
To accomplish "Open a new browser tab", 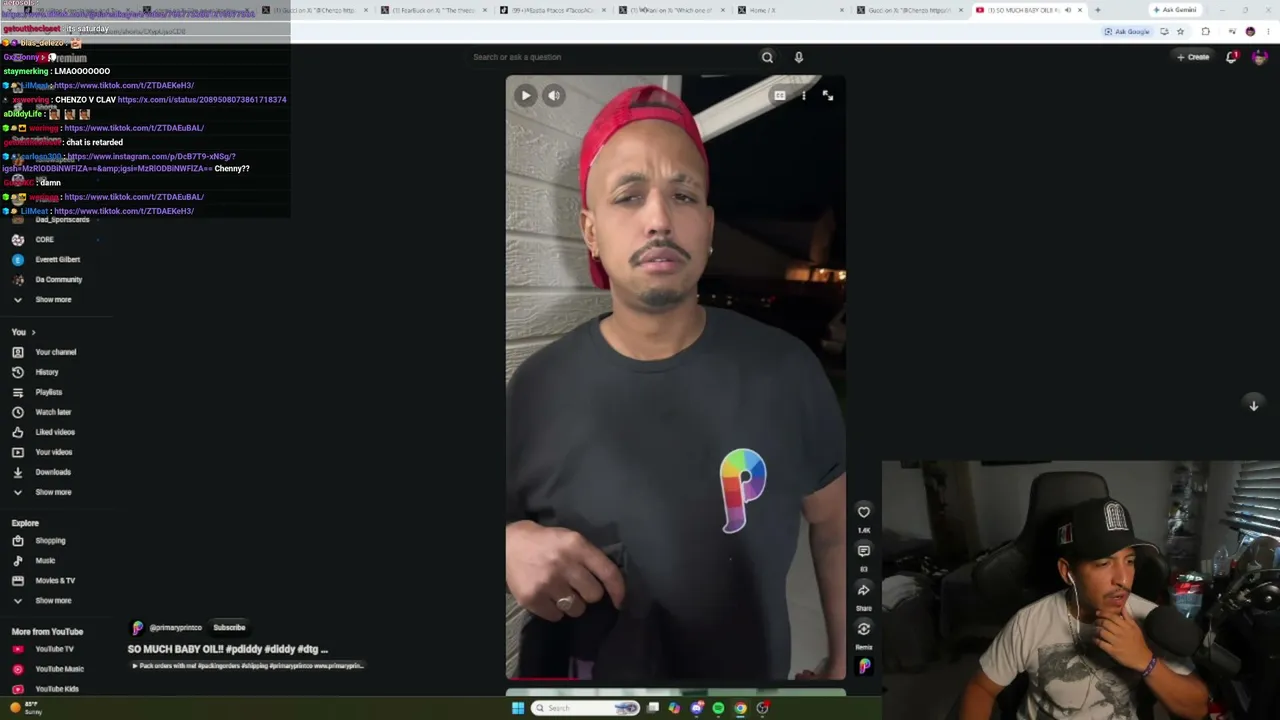I will pyautogui.click(x=1098, y=10).
